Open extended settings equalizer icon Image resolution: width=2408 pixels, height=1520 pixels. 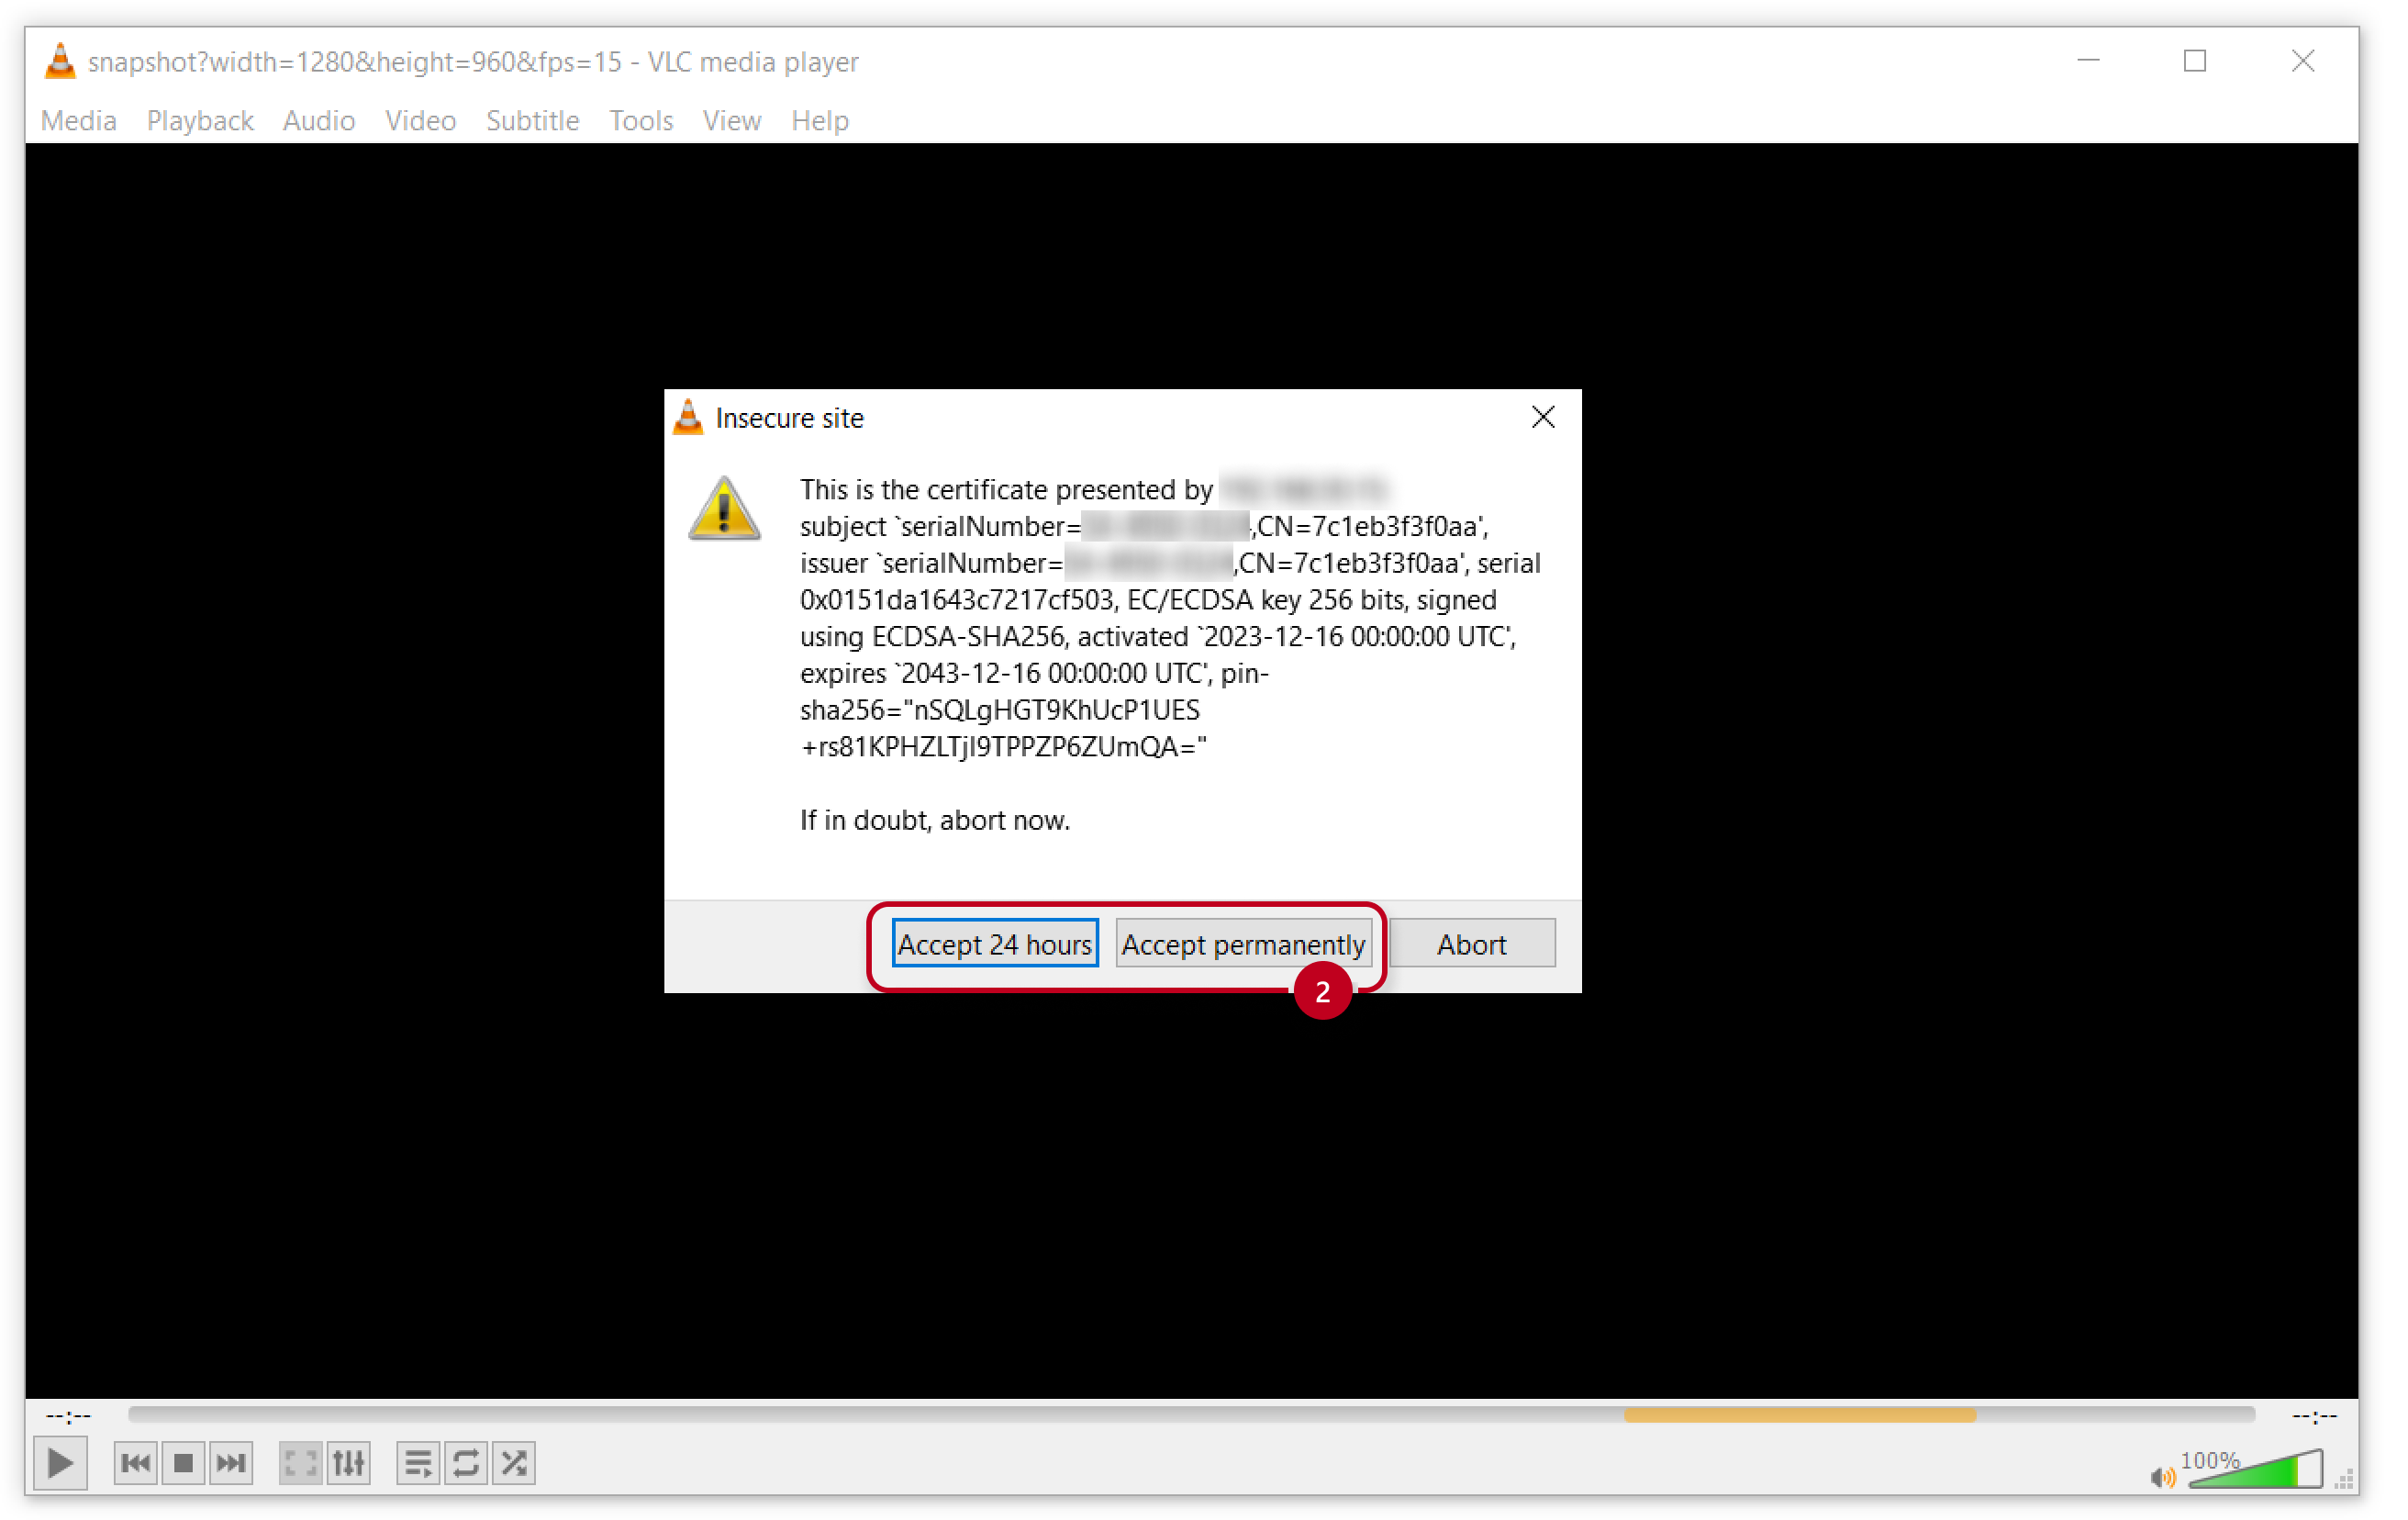[348, 1463]
